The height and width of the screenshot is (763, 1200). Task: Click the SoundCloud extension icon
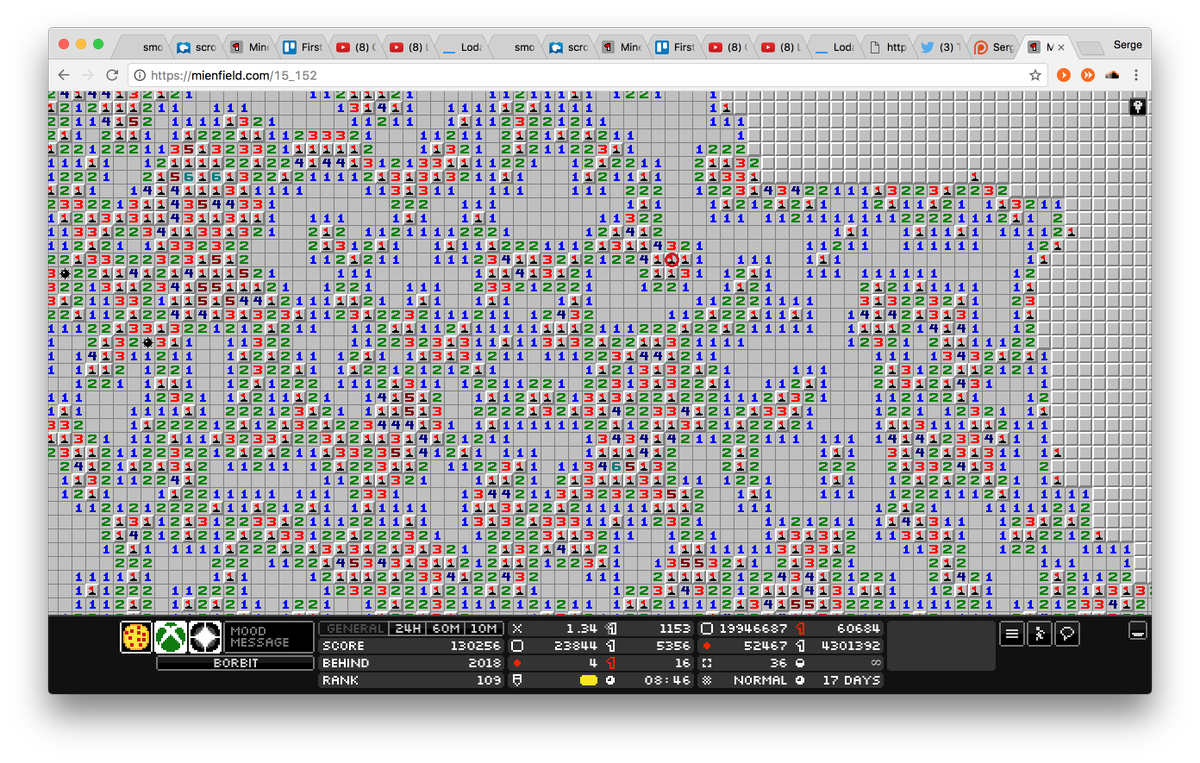click(x=1112, y=75)
